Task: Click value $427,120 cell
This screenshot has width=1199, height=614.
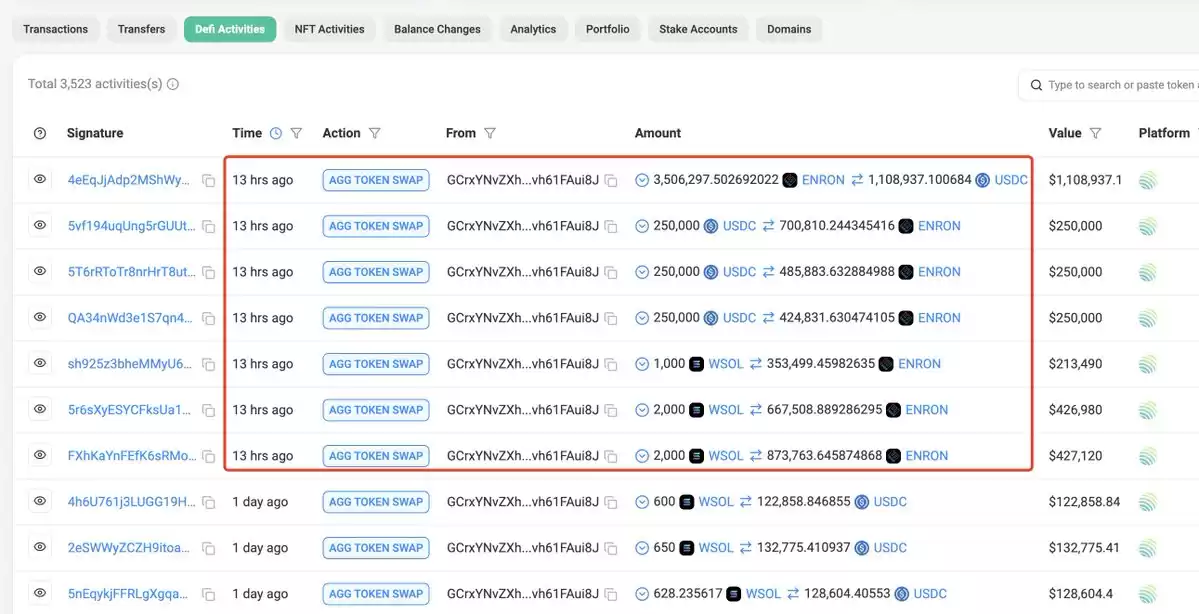Action: (1075, 456)
